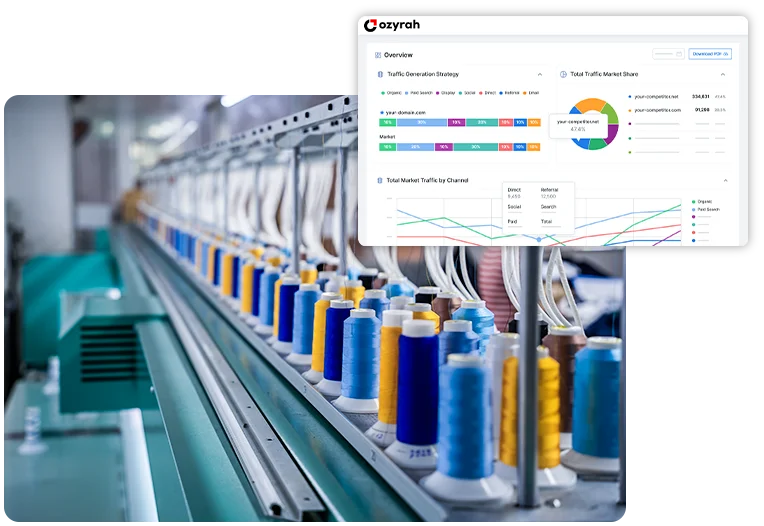The width and height of the screenshot is (764, 526).
Task: Click the ozyrah logo icon
Action: 371,25
